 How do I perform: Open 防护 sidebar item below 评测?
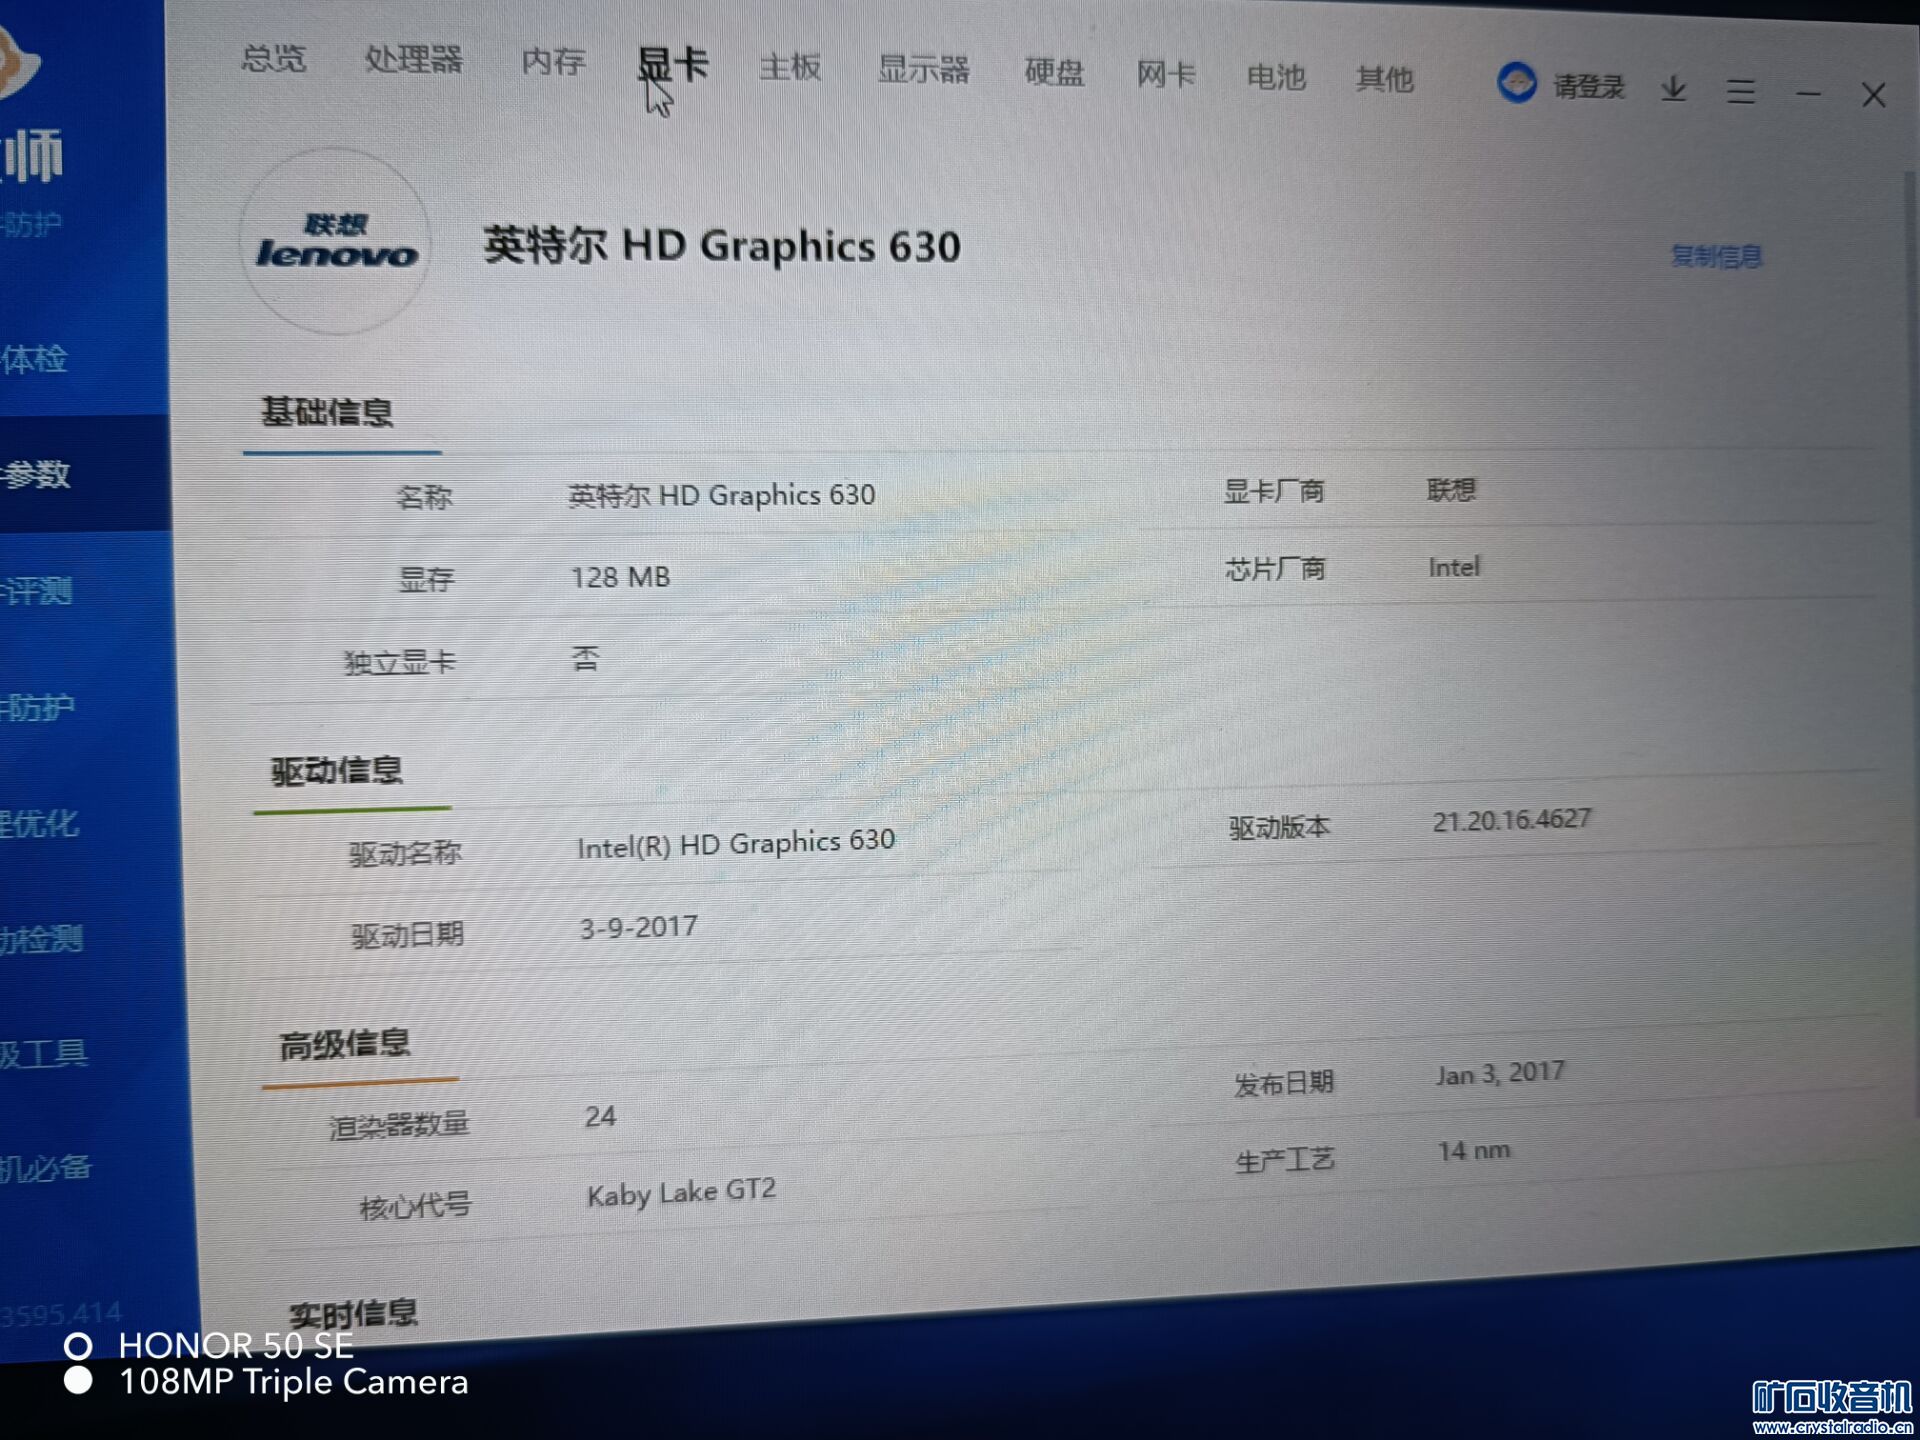click(x=38, y=707)
